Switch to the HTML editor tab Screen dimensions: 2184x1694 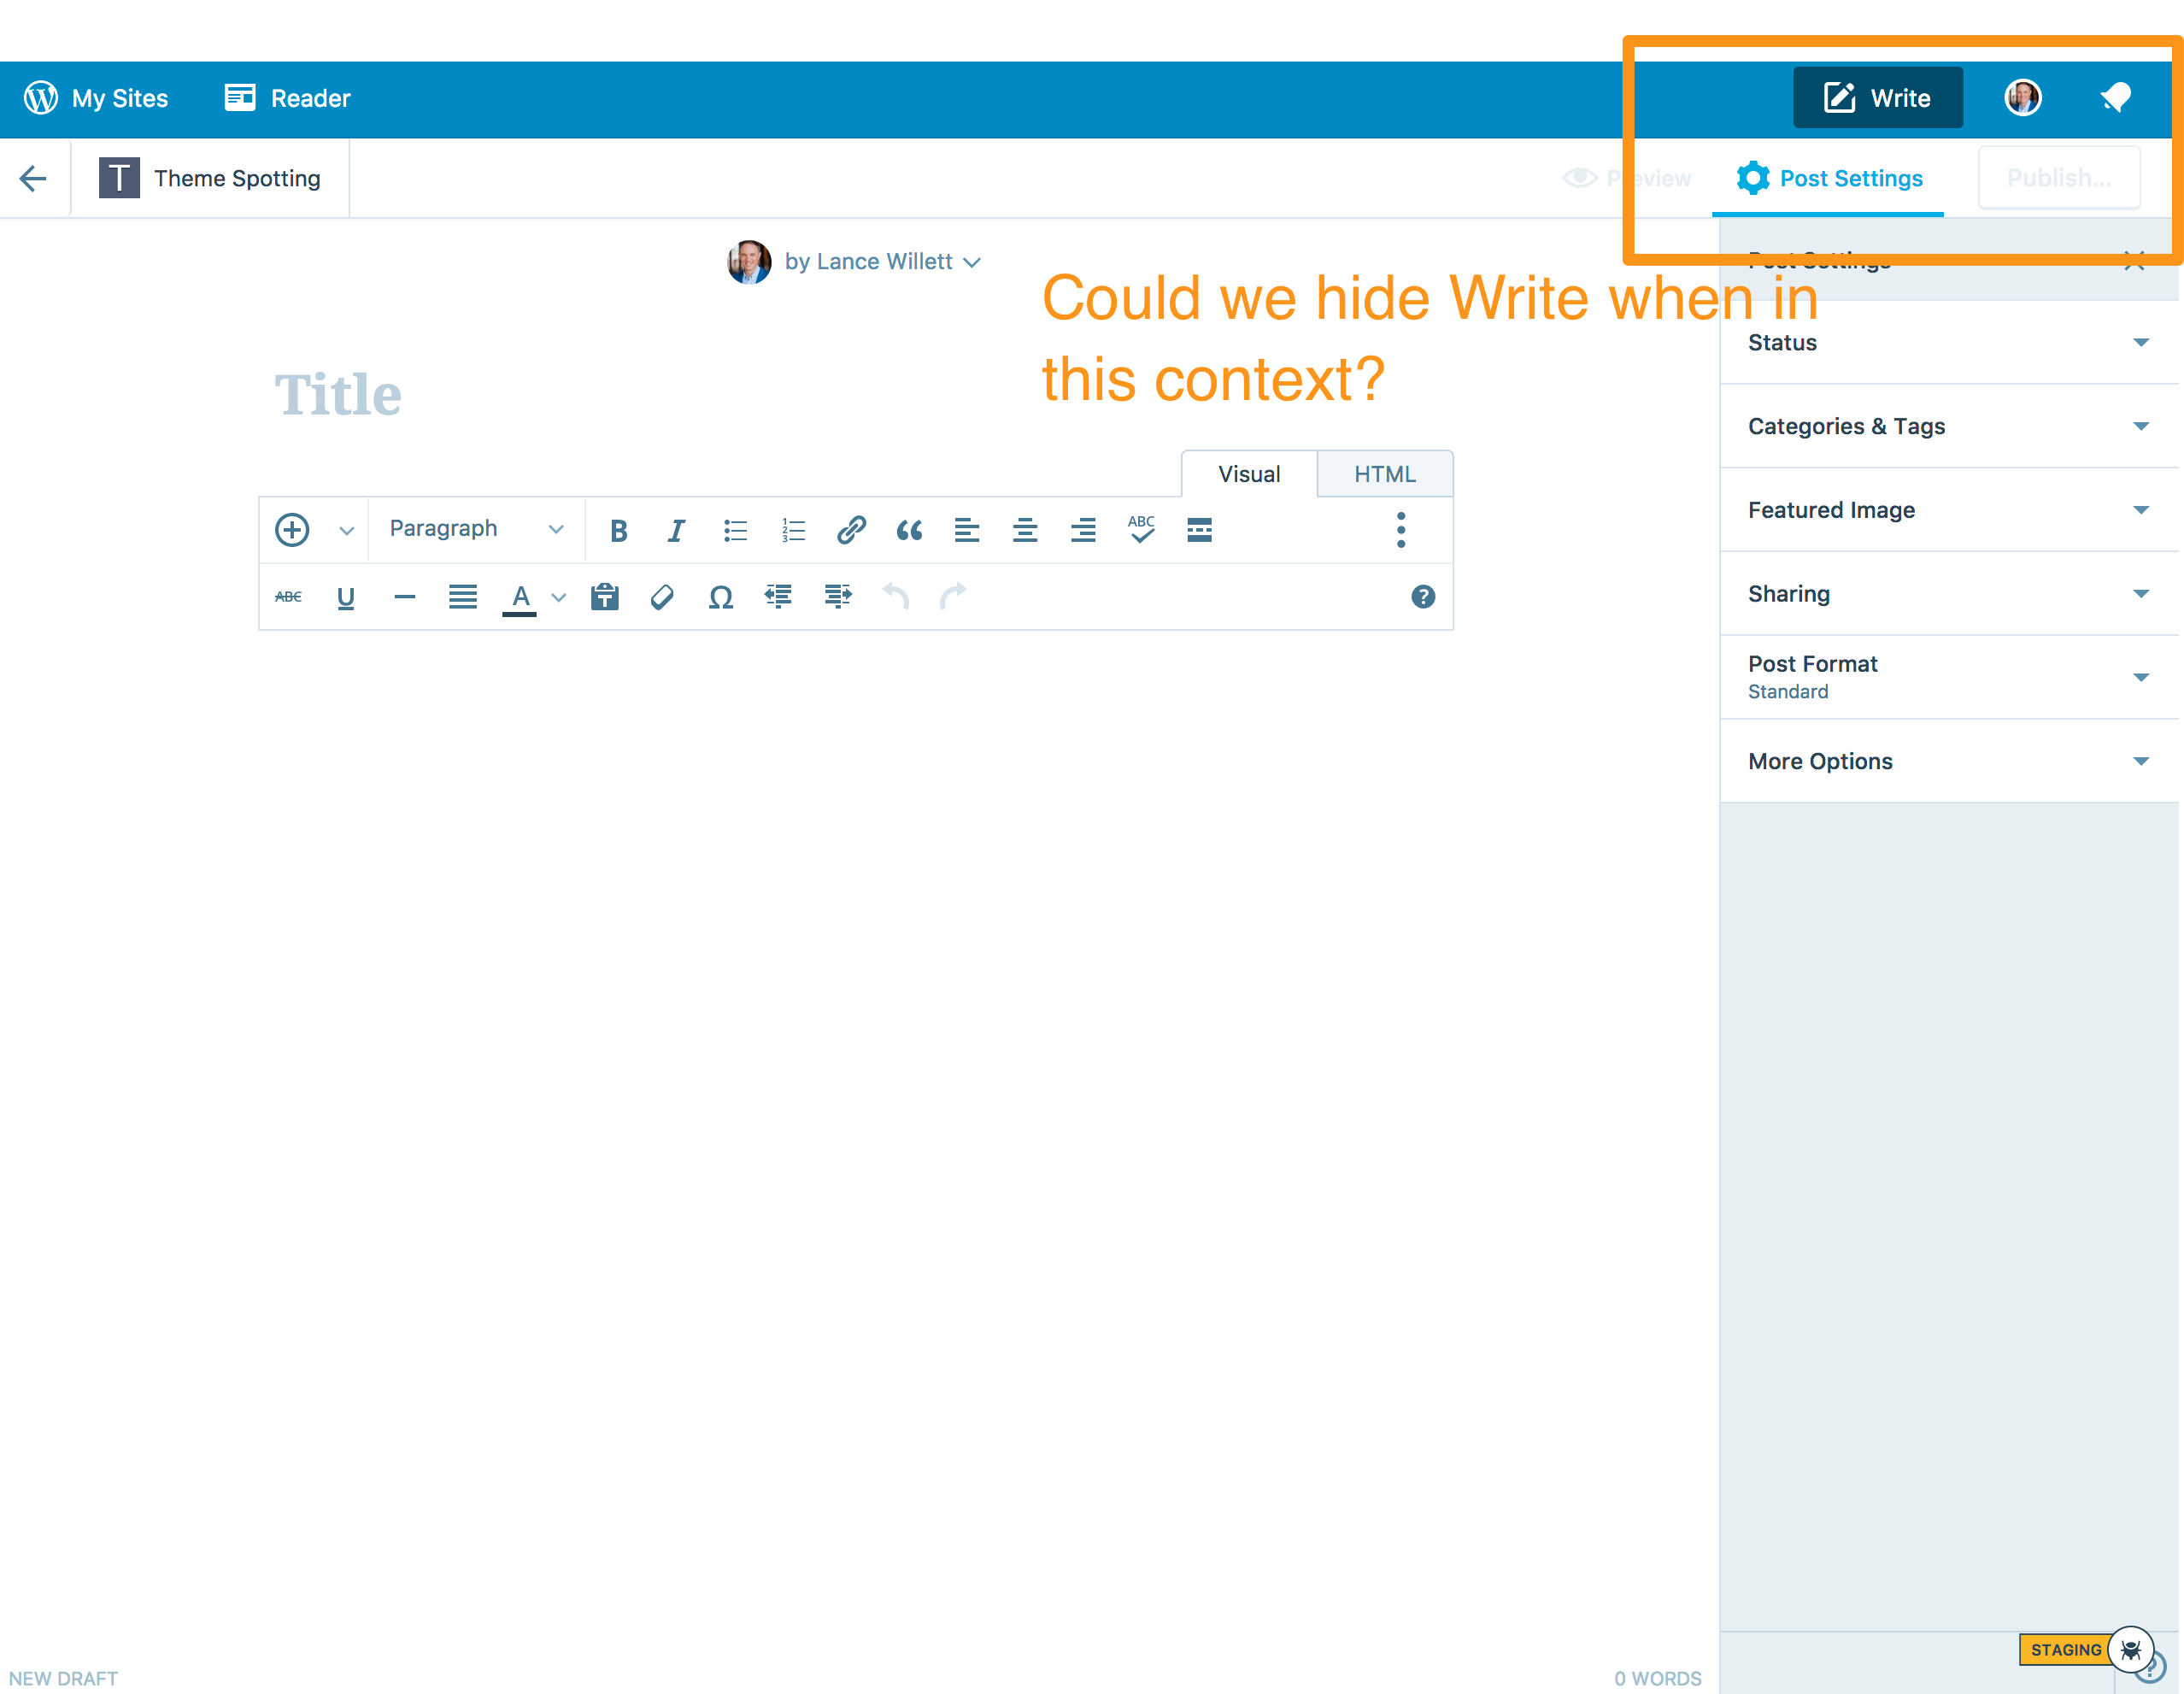click(1384, 474)
